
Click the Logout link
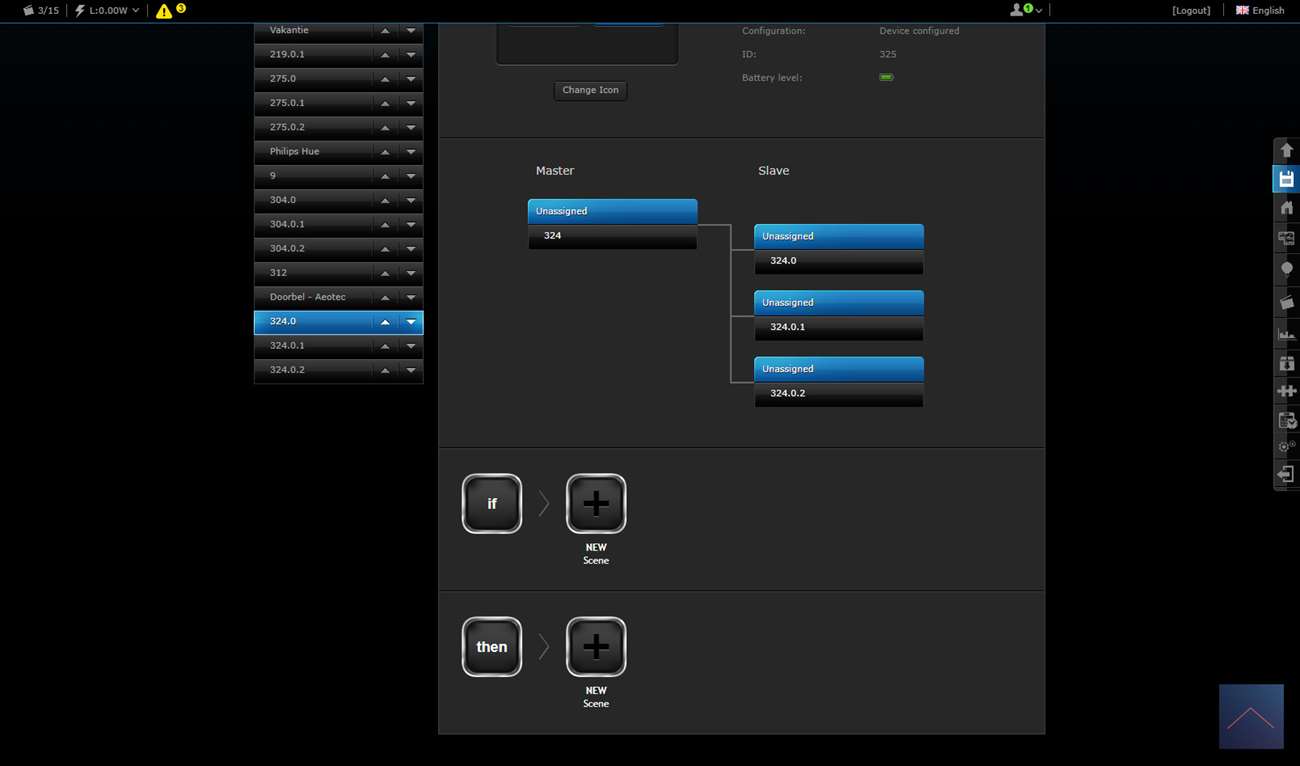click(x=1191, y=11)
